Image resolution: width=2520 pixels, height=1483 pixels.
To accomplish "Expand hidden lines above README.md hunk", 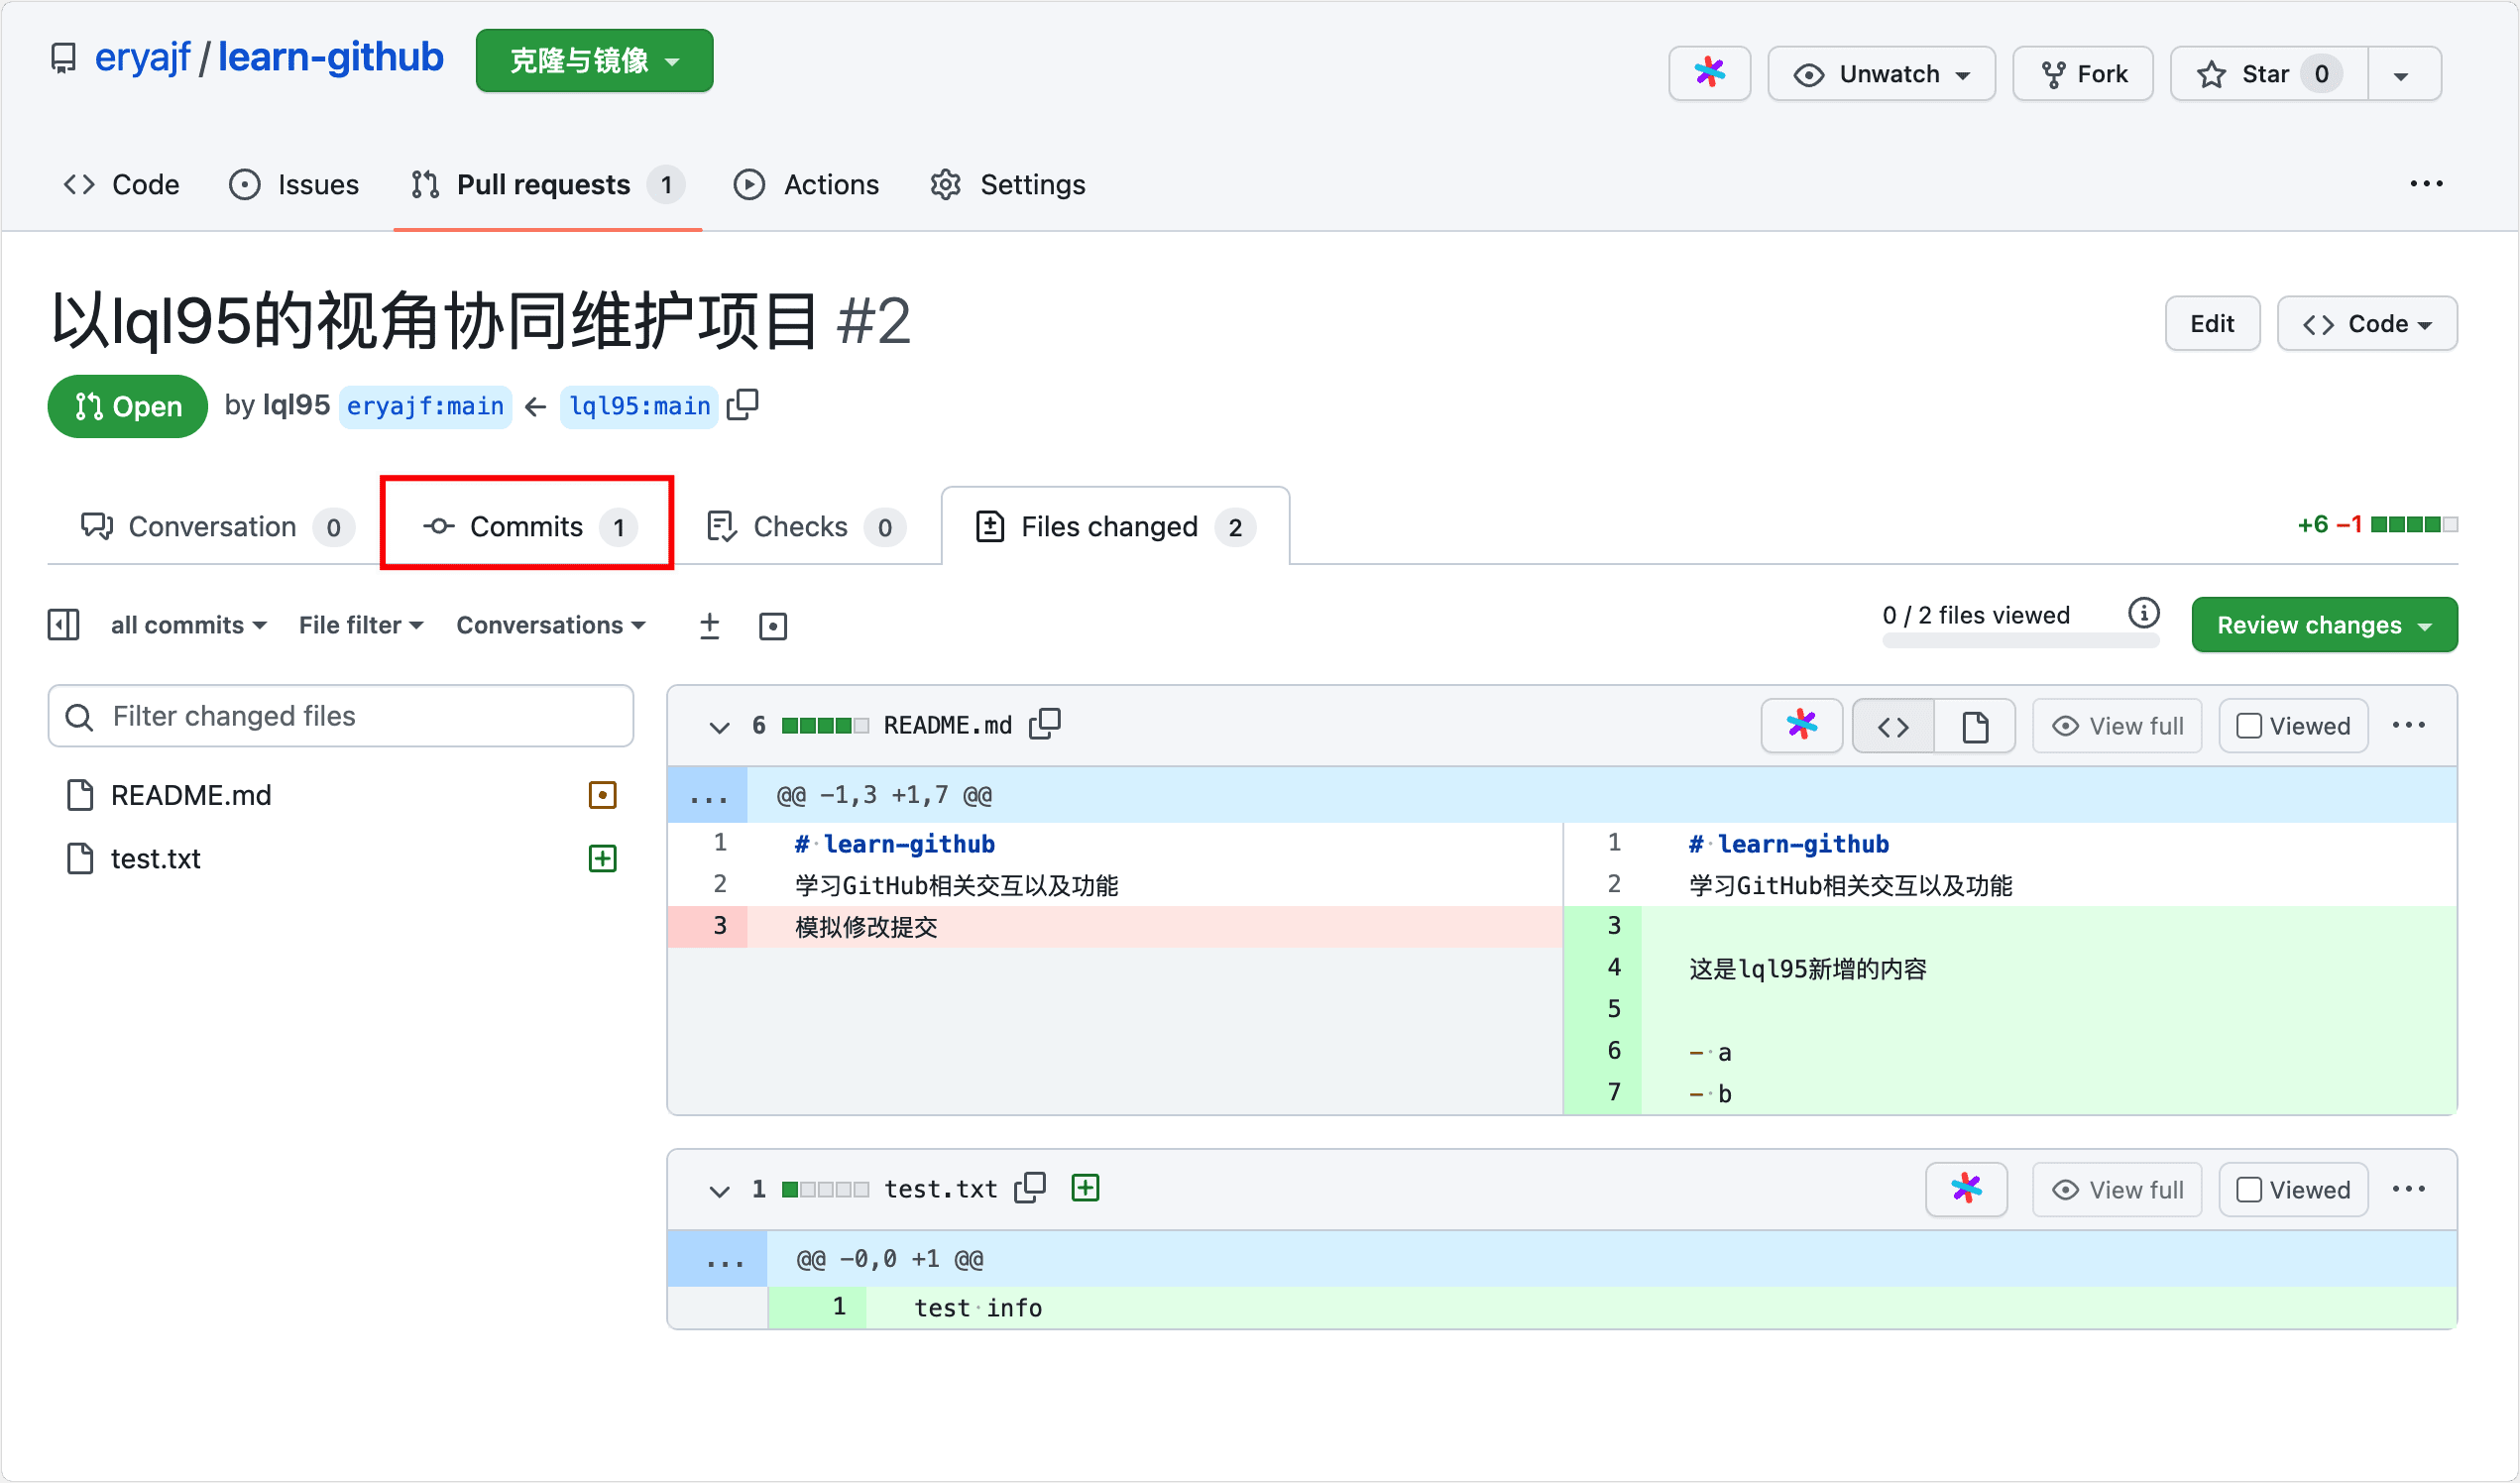I will point(708,795).
